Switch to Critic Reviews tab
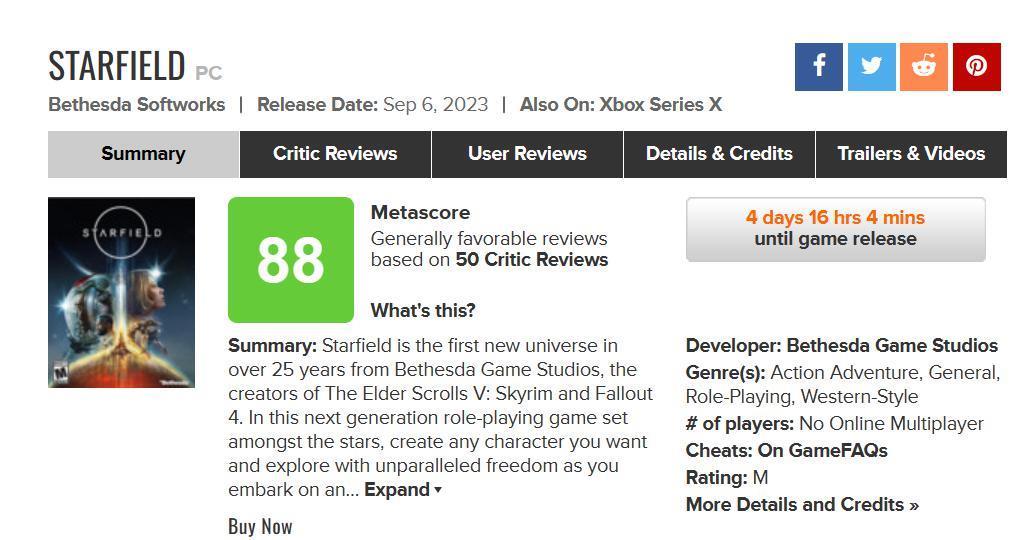The height and width of the screenshot is (540, 1013). point(335,154)
